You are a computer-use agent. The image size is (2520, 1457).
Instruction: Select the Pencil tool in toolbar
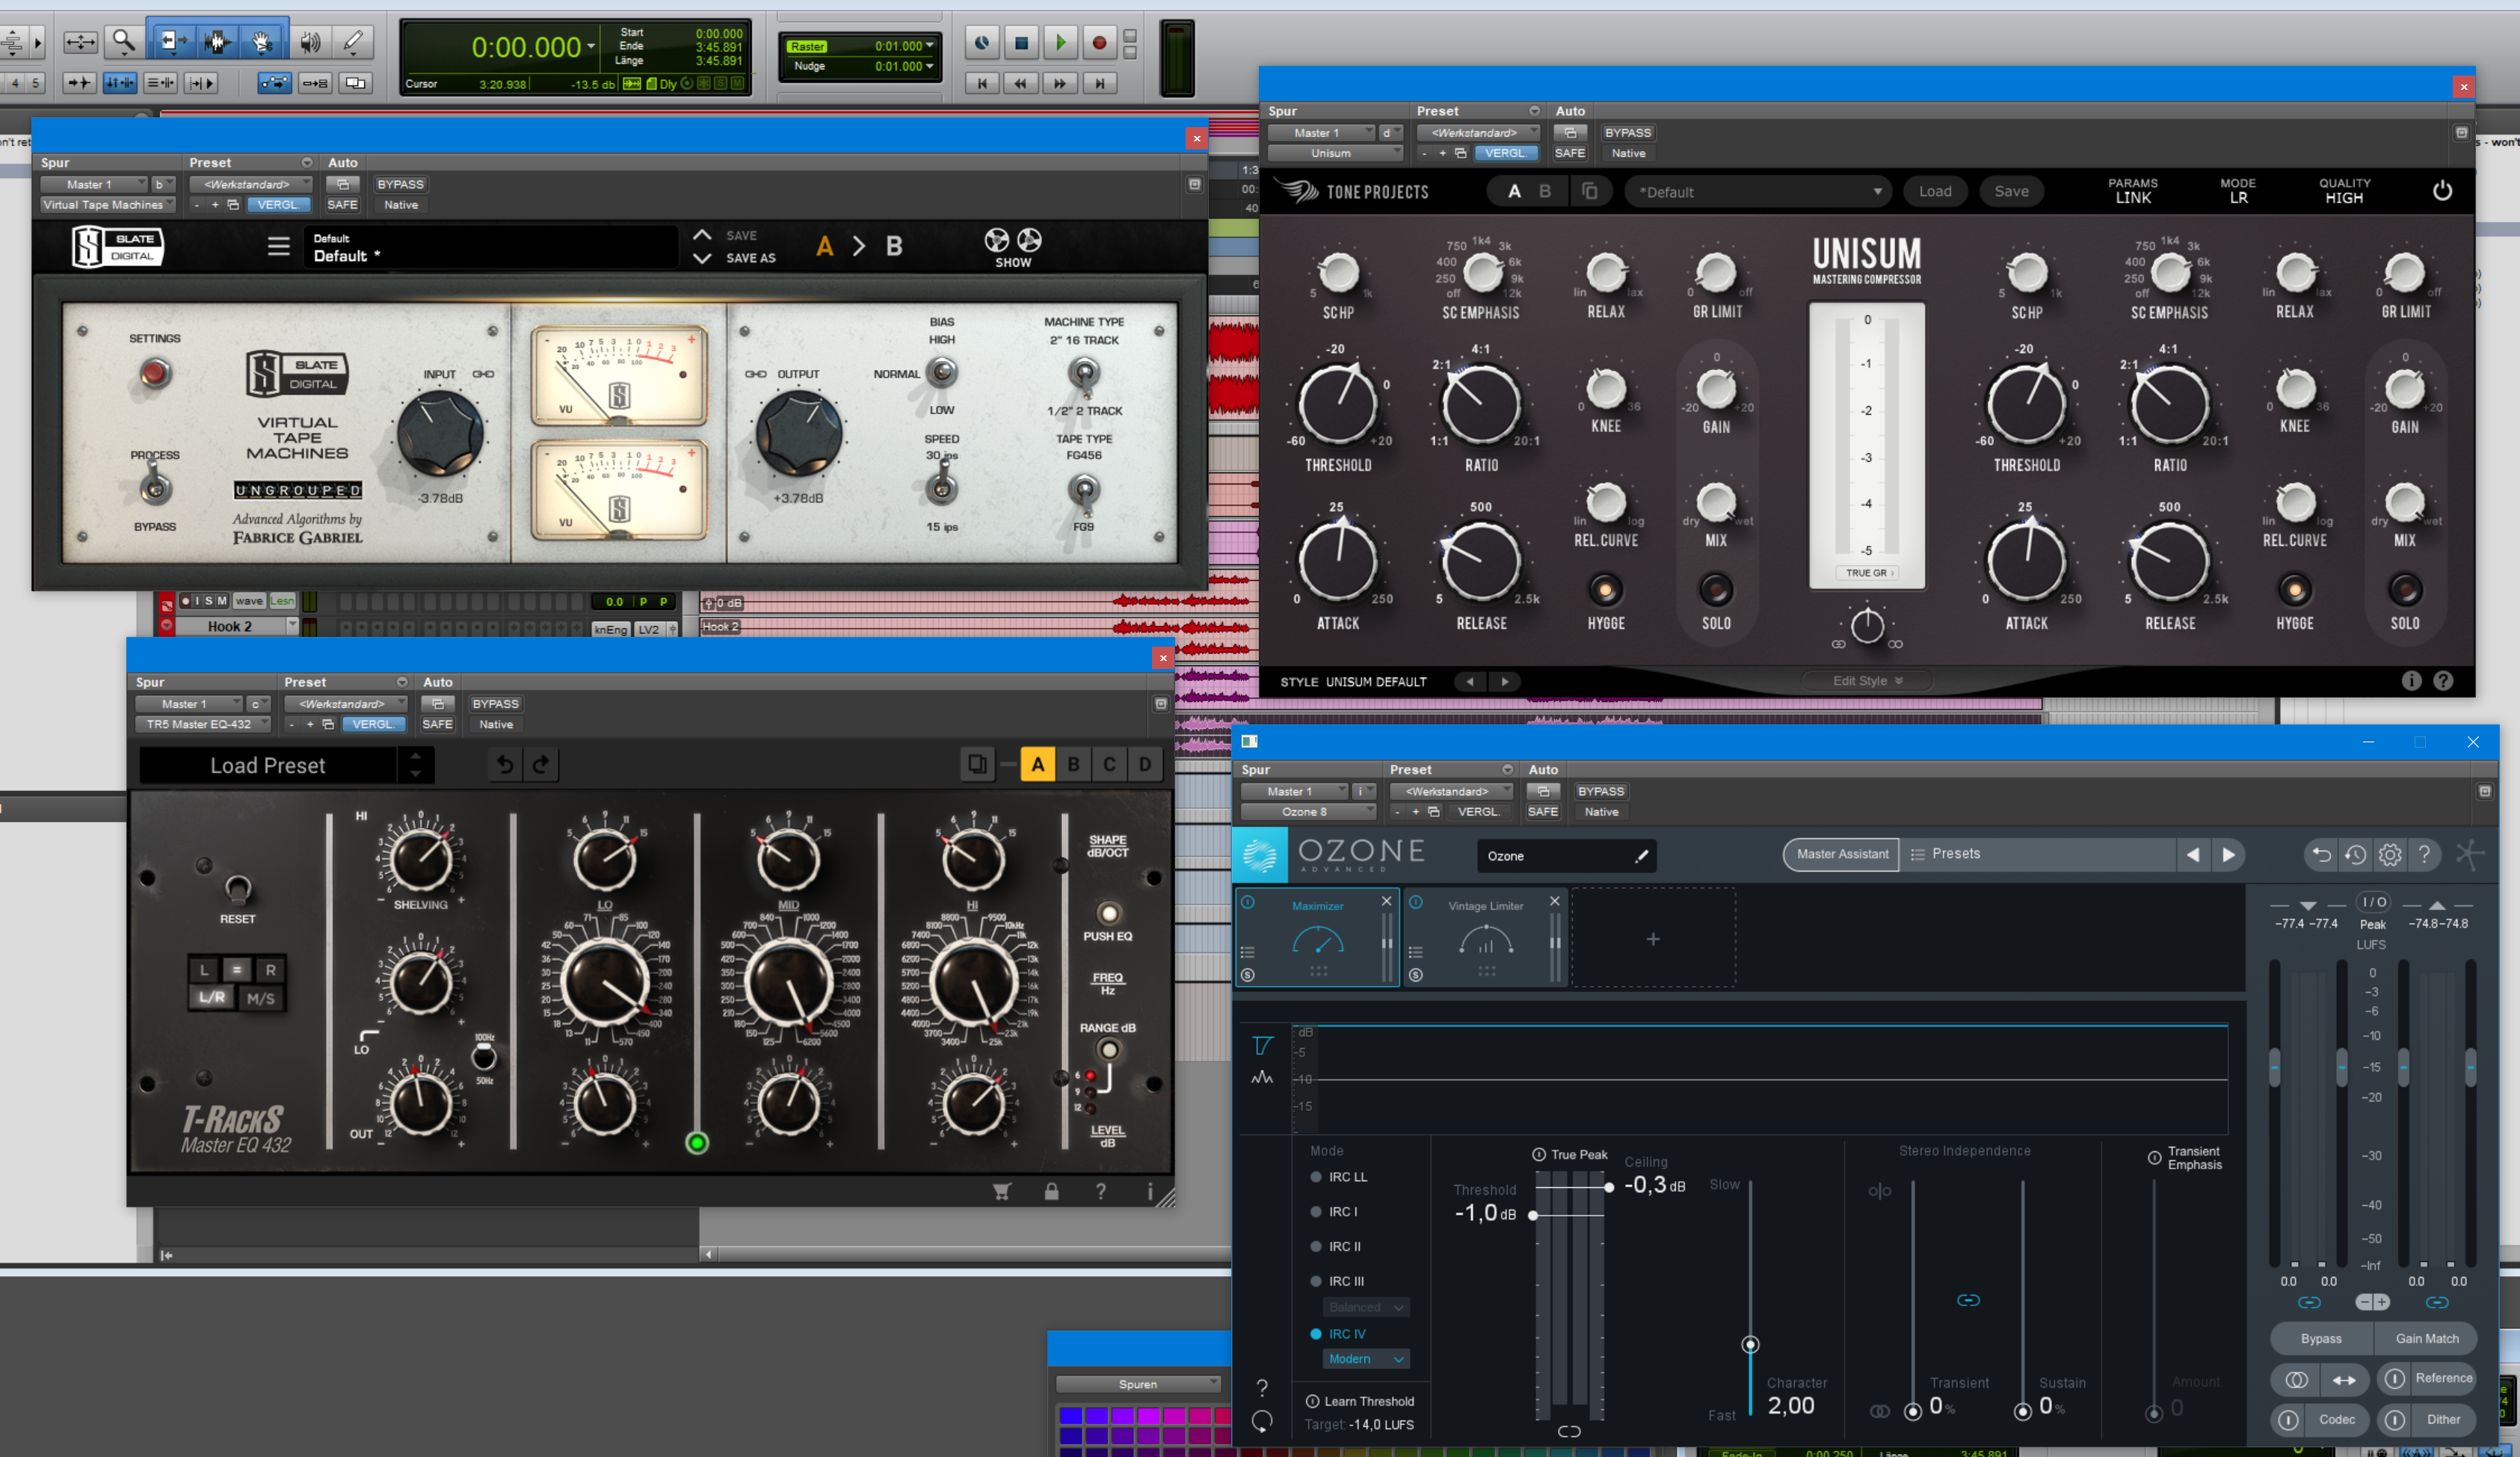353,41
